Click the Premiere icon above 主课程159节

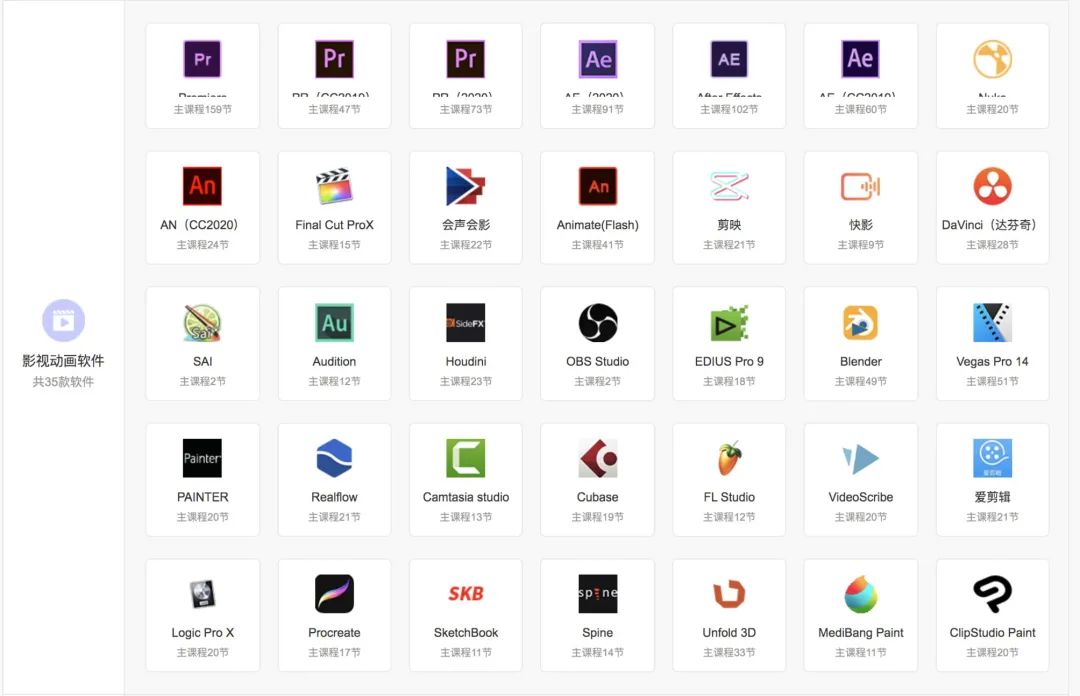[x=202, y=59]
